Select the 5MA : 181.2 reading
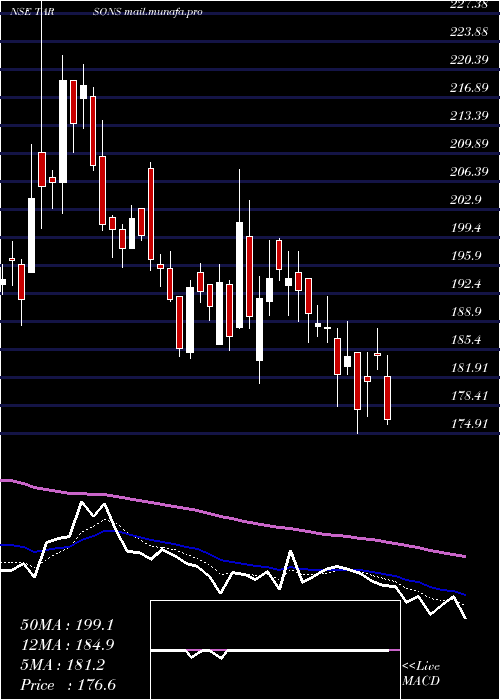 62,665
